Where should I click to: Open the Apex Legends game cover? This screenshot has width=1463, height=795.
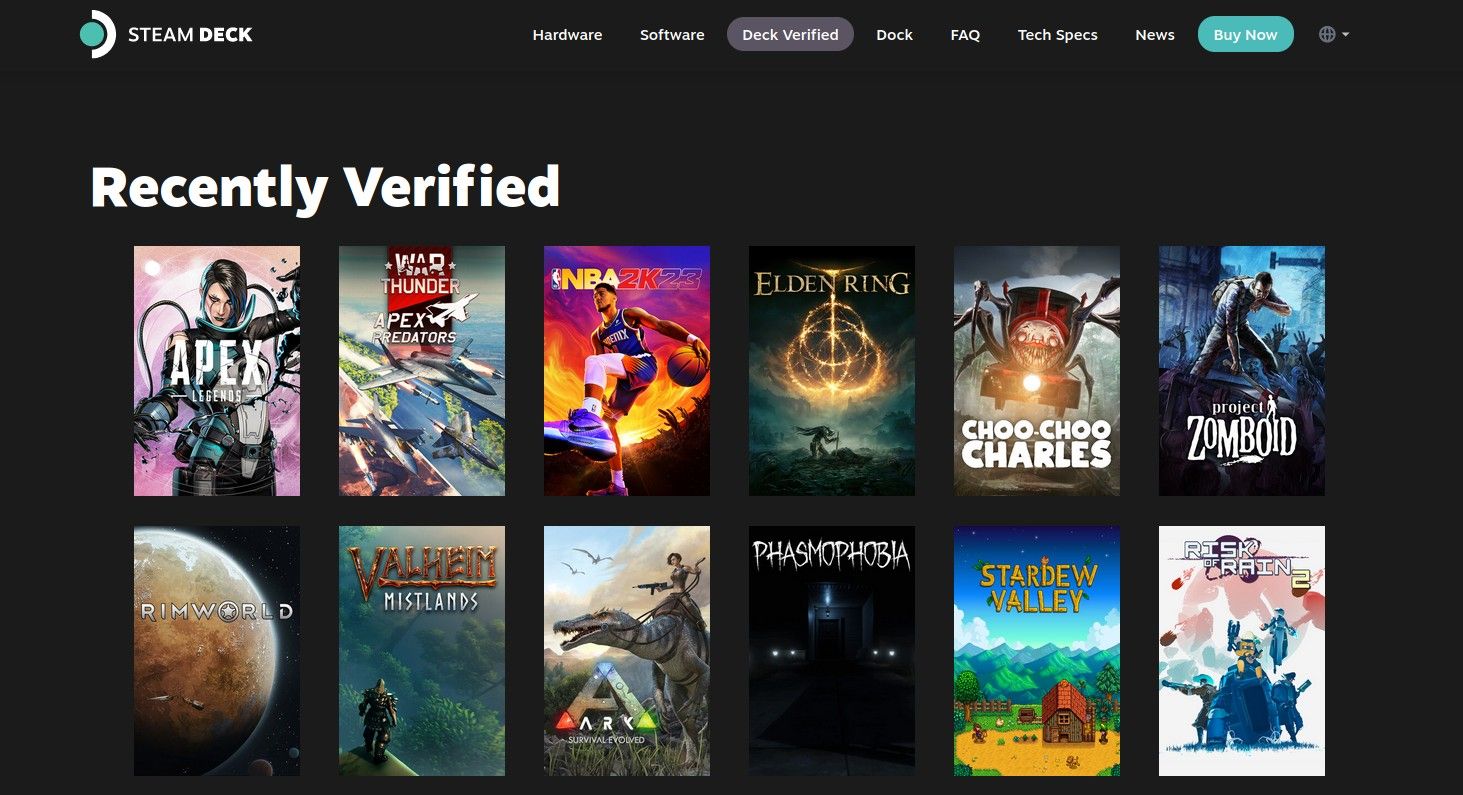pos(217,371)
